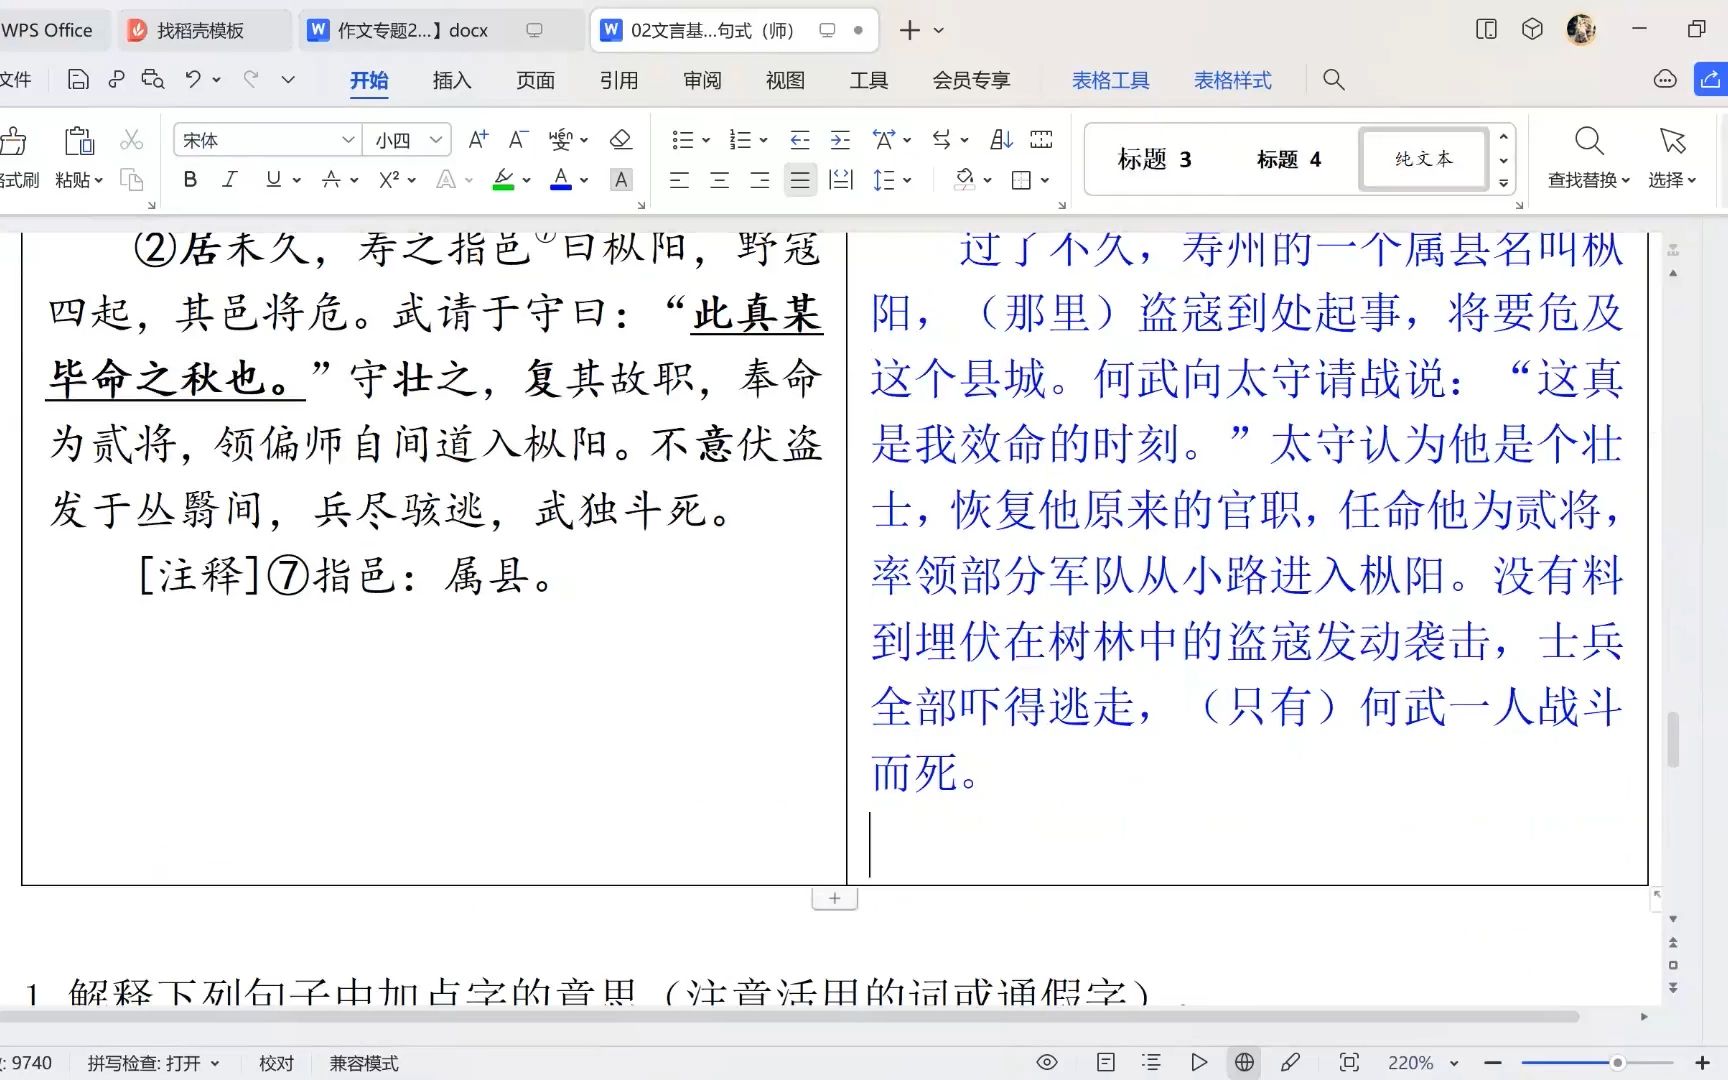Toggle bold formatting
This screenshot has width=1728, height=1080.
tap(189, 180)
